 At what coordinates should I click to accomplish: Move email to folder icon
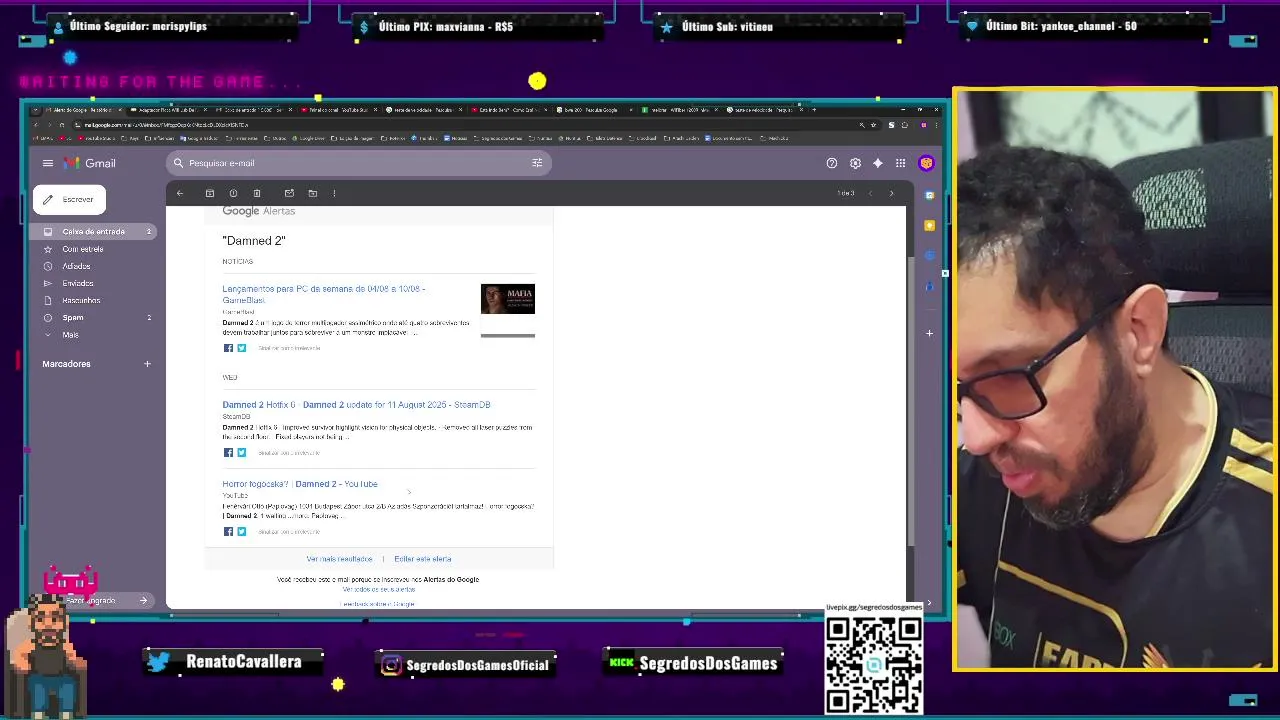point(313,193)
